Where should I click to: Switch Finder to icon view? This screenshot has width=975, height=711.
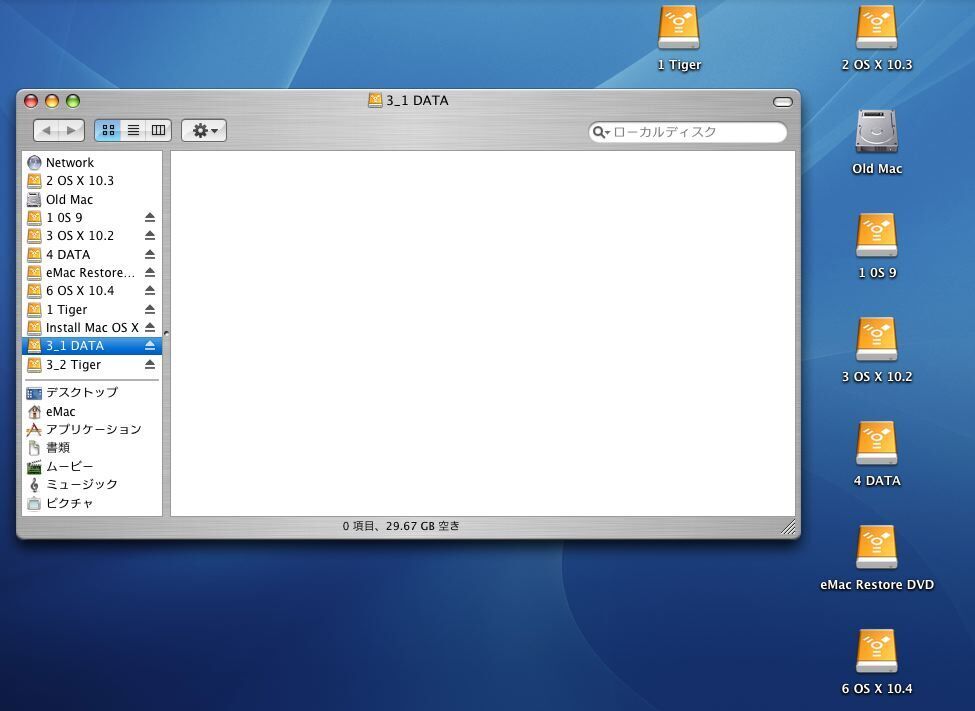(108, 130)
